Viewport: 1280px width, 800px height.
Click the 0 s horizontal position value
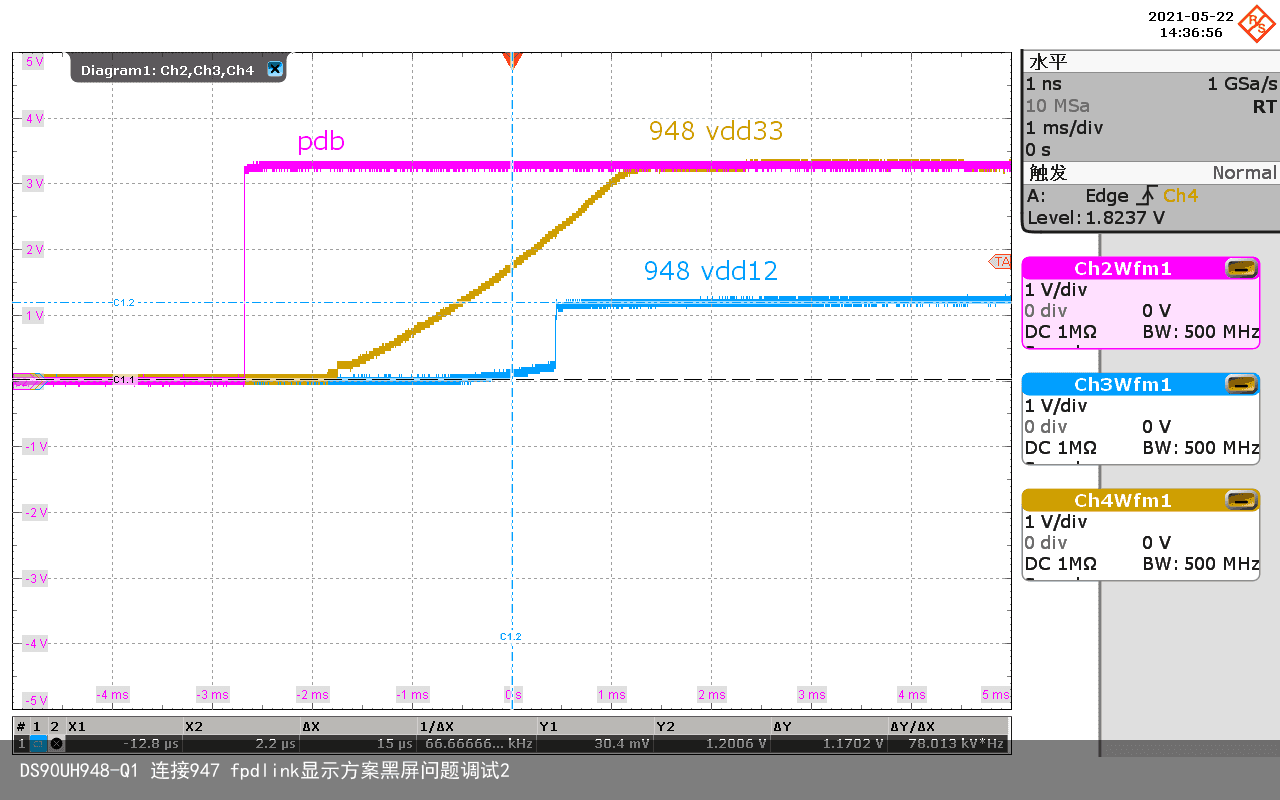click(1037, 150)
